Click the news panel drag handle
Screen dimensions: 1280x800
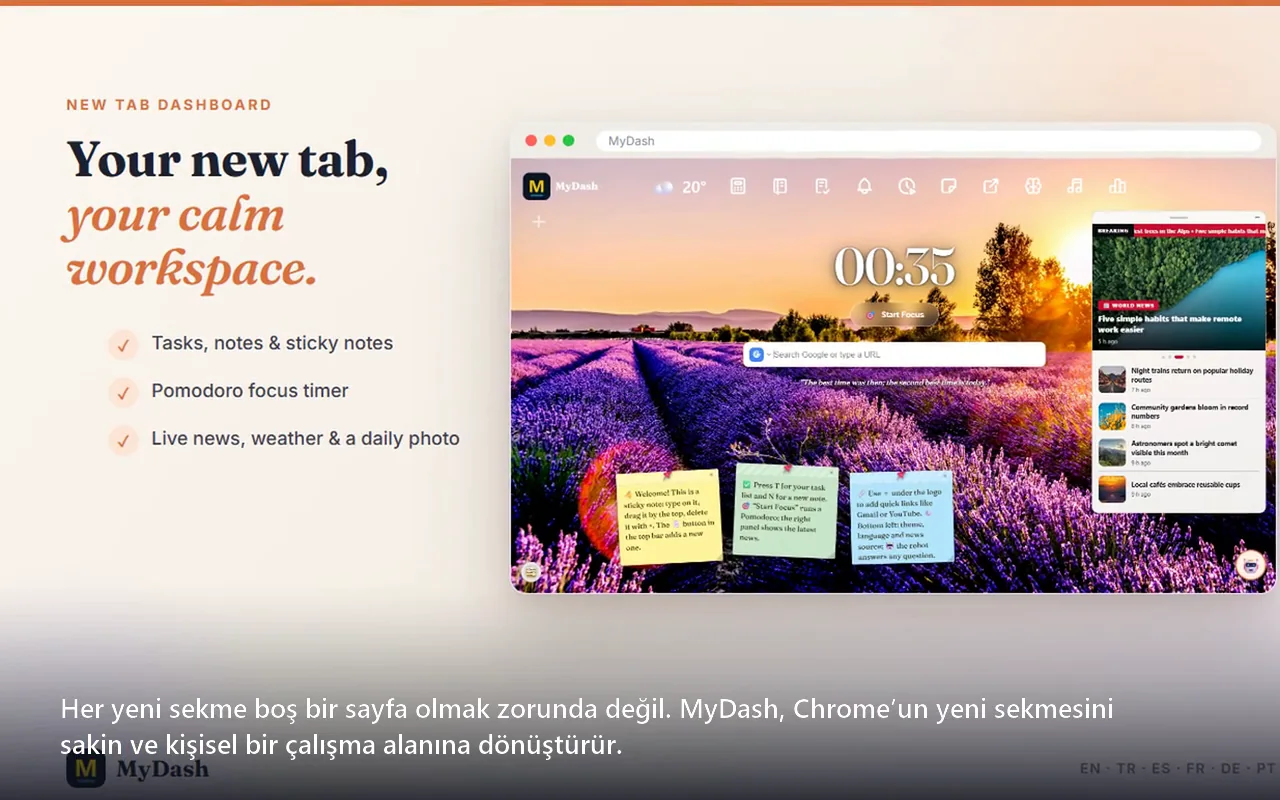(x=1178, y=217)
